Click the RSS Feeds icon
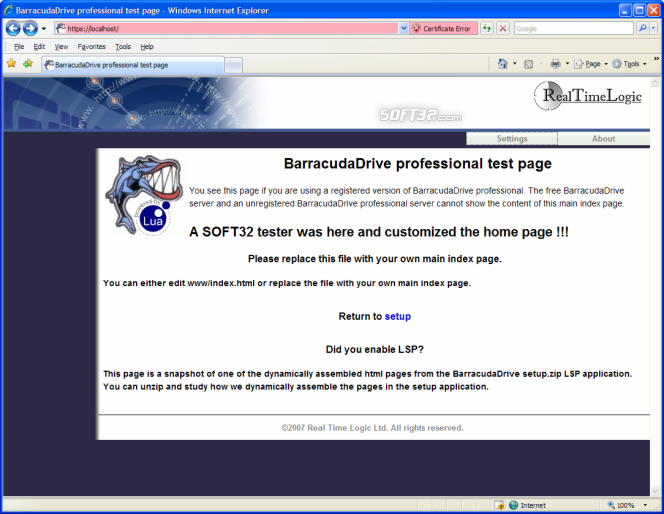 (528, 64)
